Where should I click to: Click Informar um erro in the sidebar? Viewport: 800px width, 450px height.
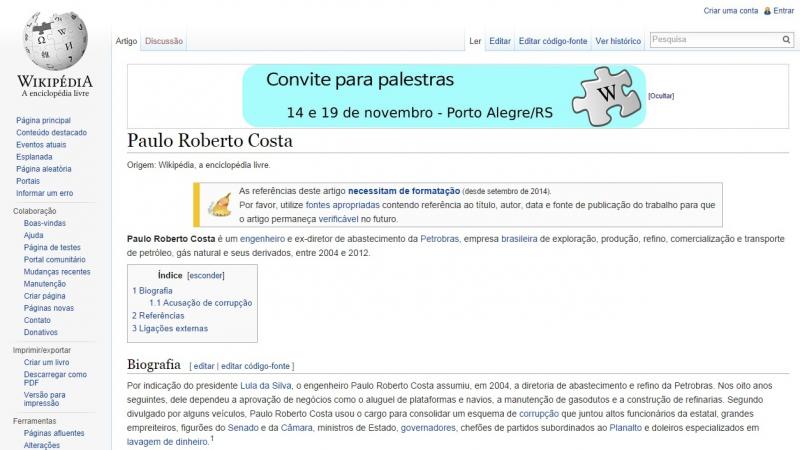(44, 193)
